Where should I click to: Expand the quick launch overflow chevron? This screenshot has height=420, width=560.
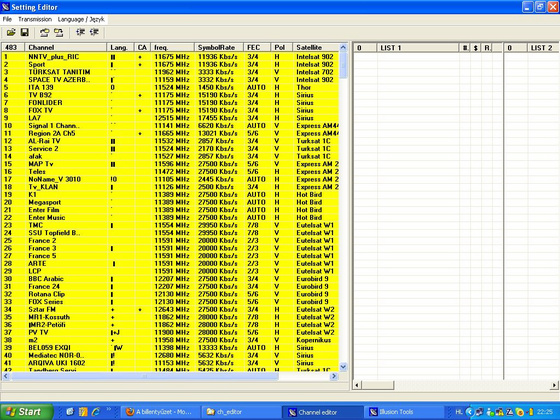(109, 409)
